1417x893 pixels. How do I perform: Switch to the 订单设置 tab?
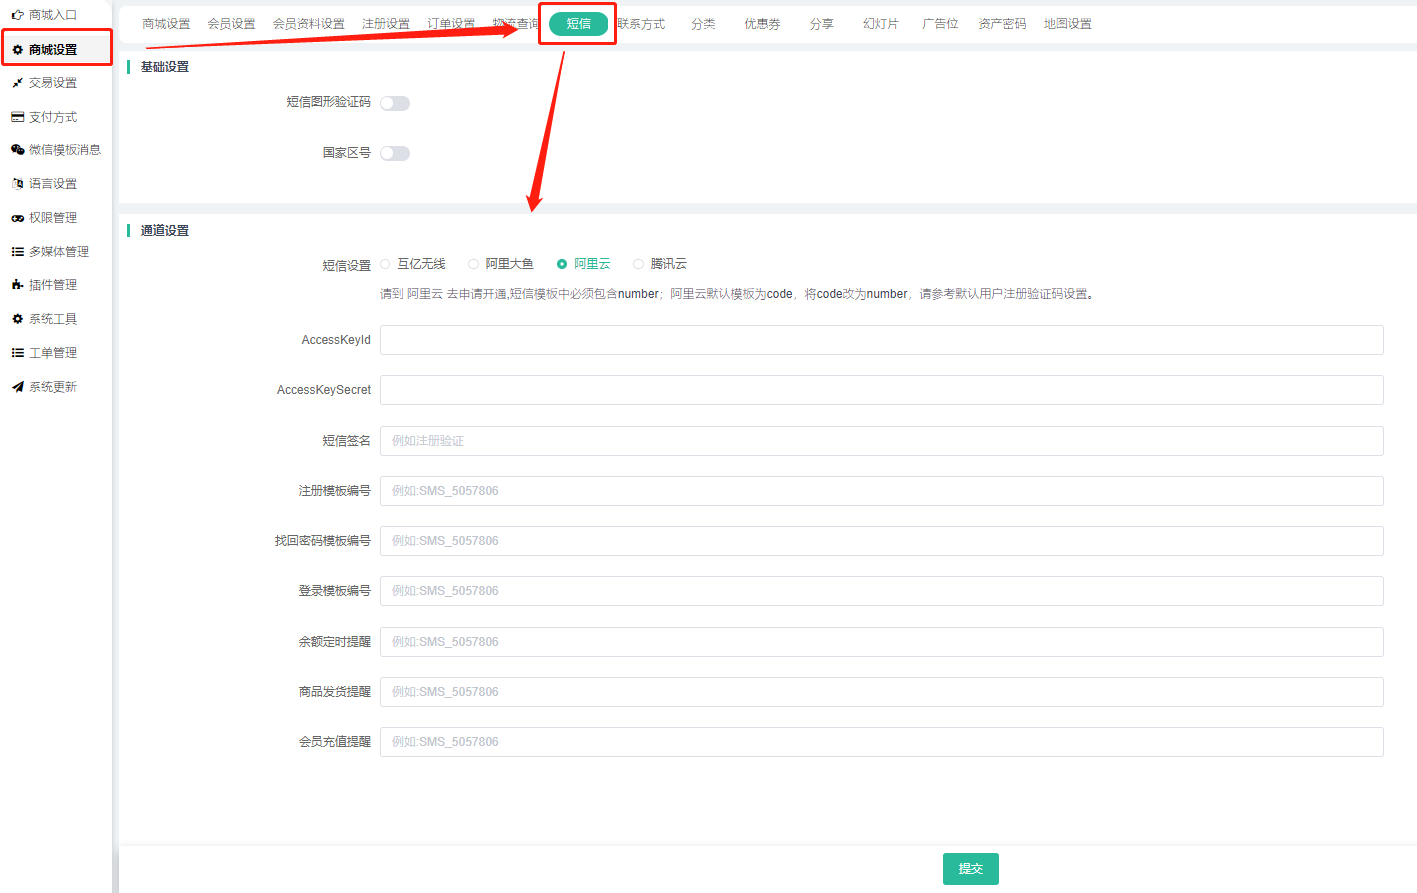pos(451,24)
